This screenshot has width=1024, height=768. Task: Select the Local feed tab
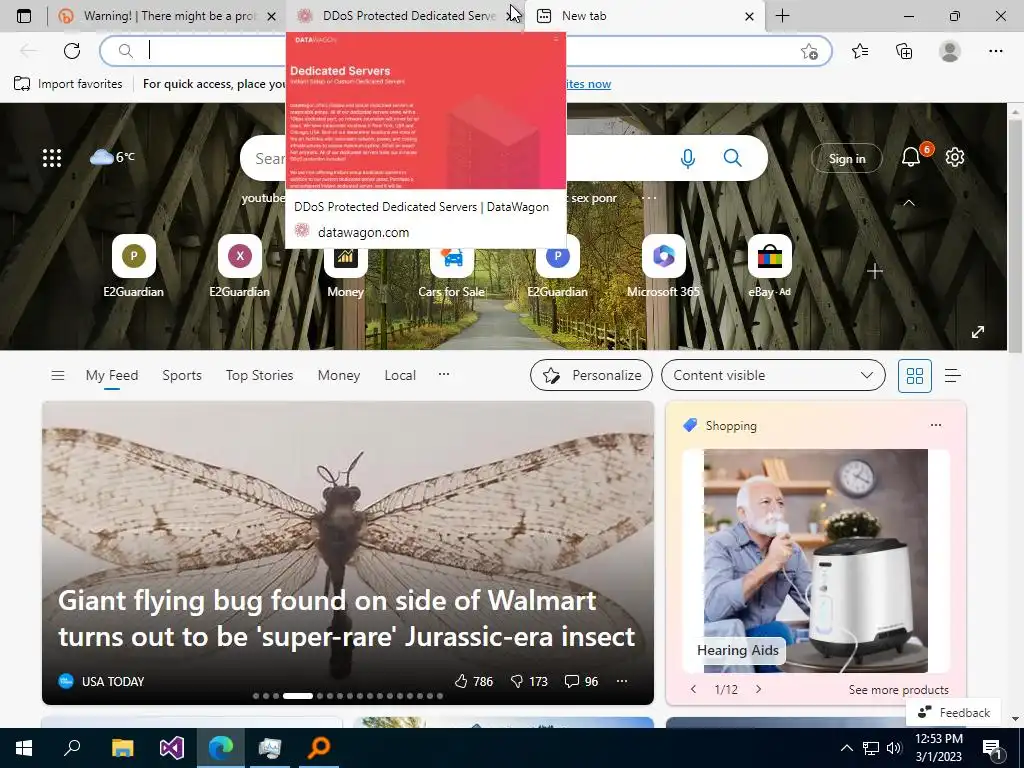[x=400, y=376]
